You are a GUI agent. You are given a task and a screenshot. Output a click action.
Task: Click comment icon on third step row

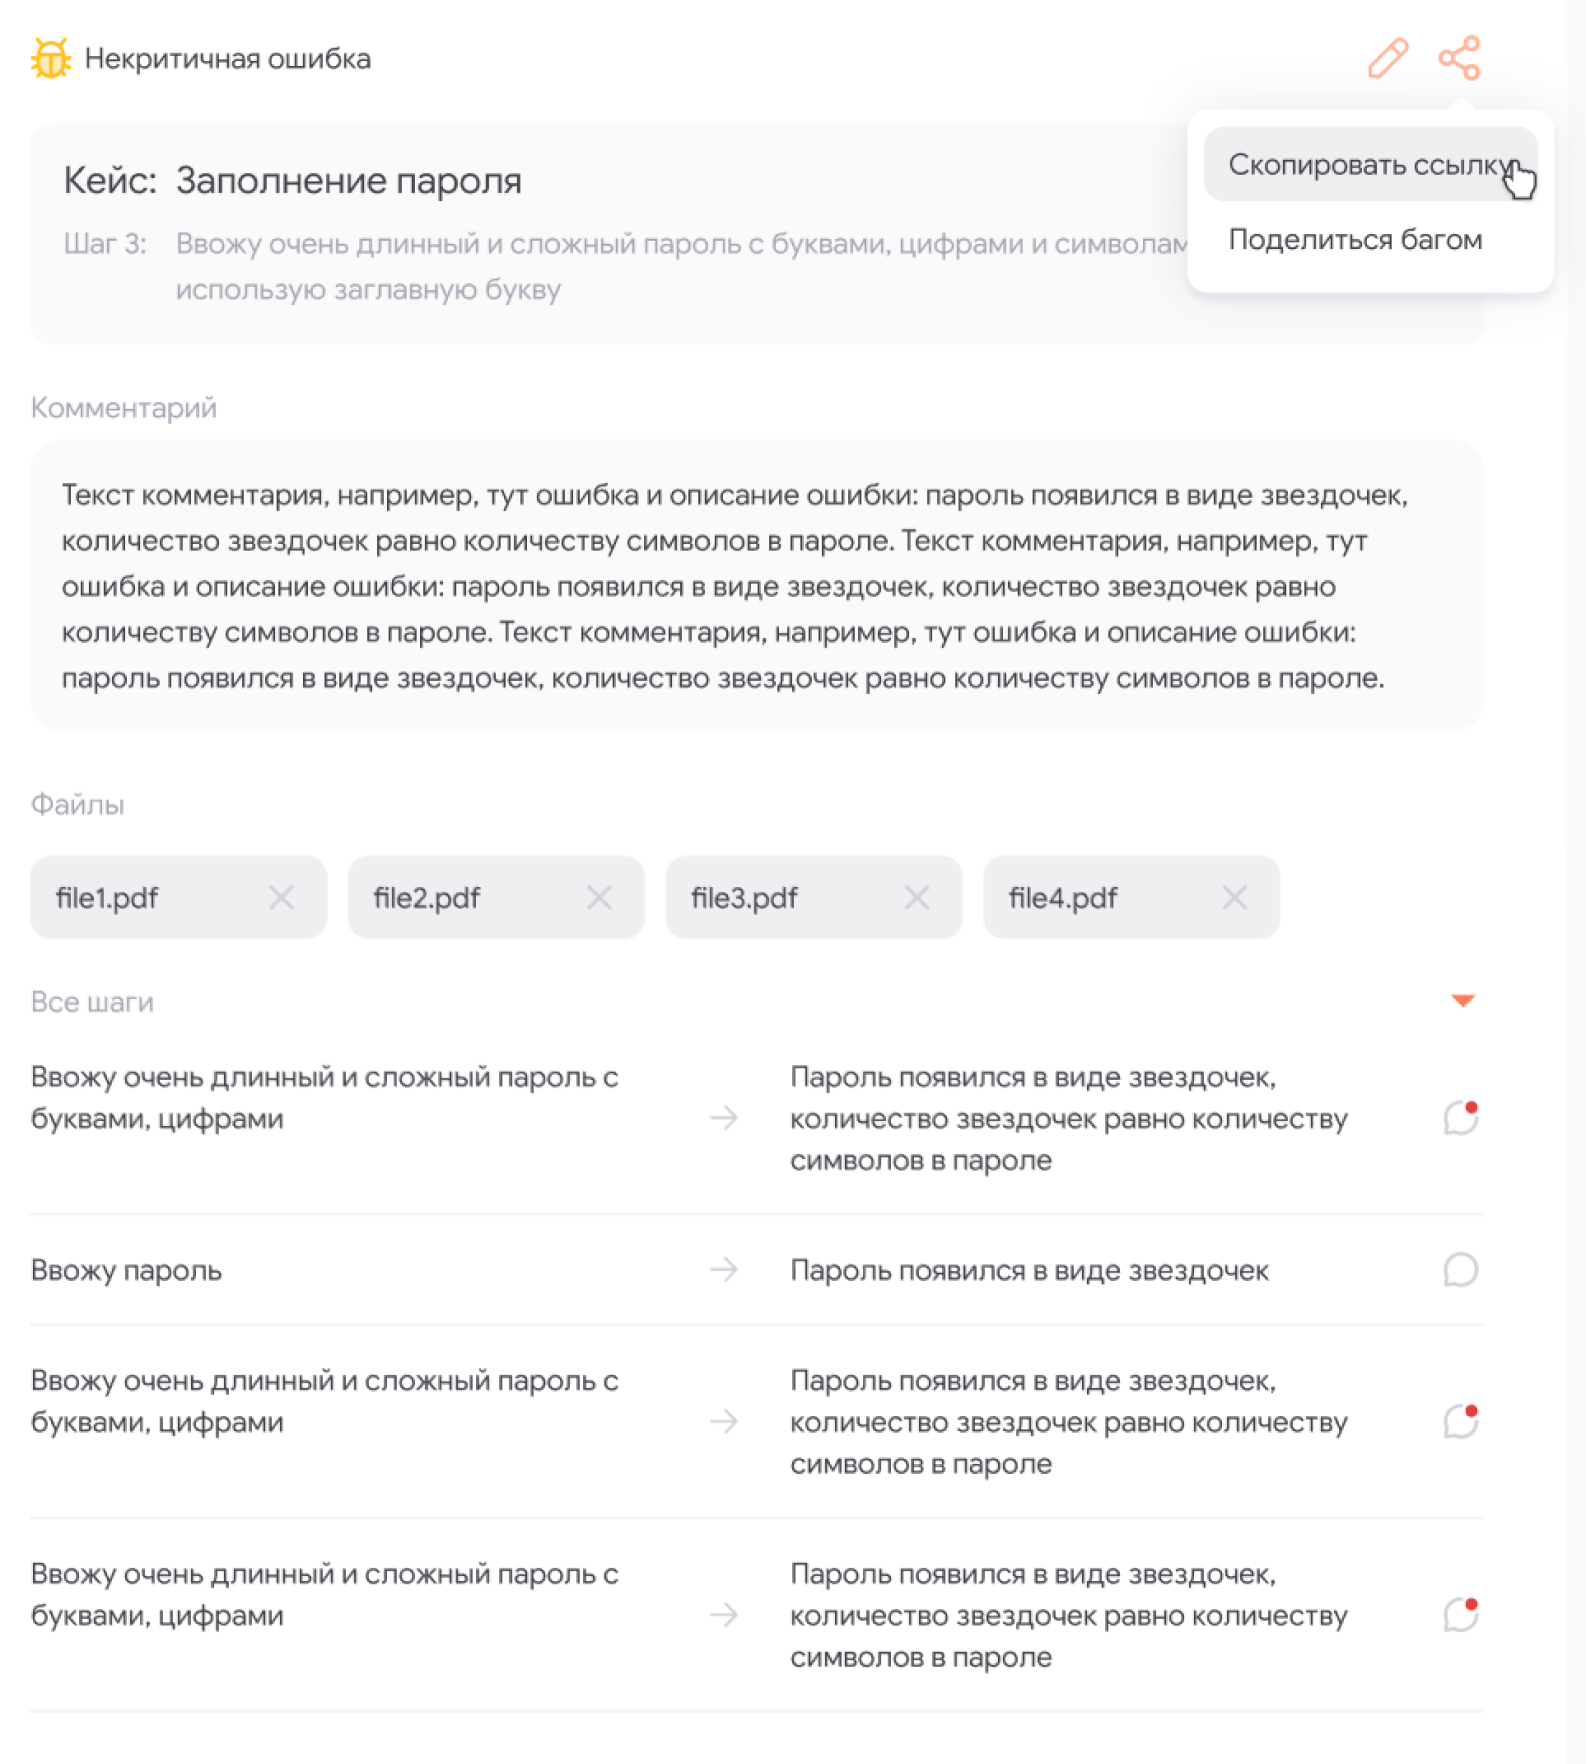[1460, 1421]
